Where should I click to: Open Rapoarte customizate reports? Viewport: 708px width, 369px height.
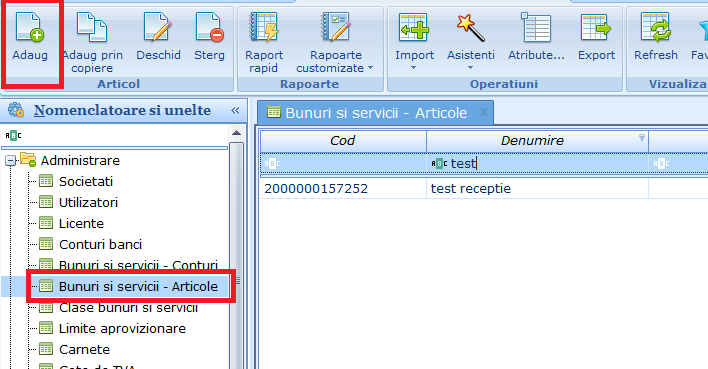[x=335, y=42]
